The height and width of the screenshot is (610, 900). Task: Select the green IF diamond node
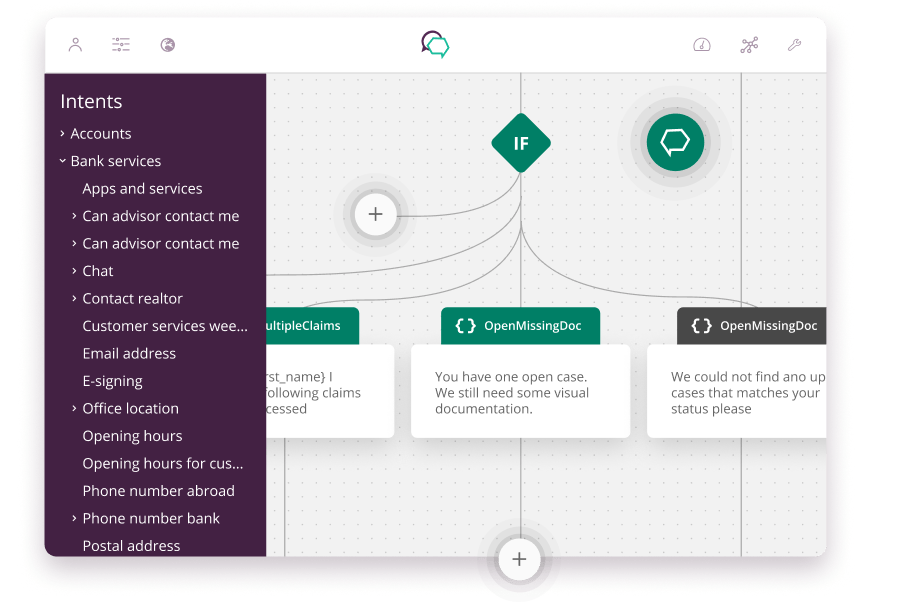point(520,143)
